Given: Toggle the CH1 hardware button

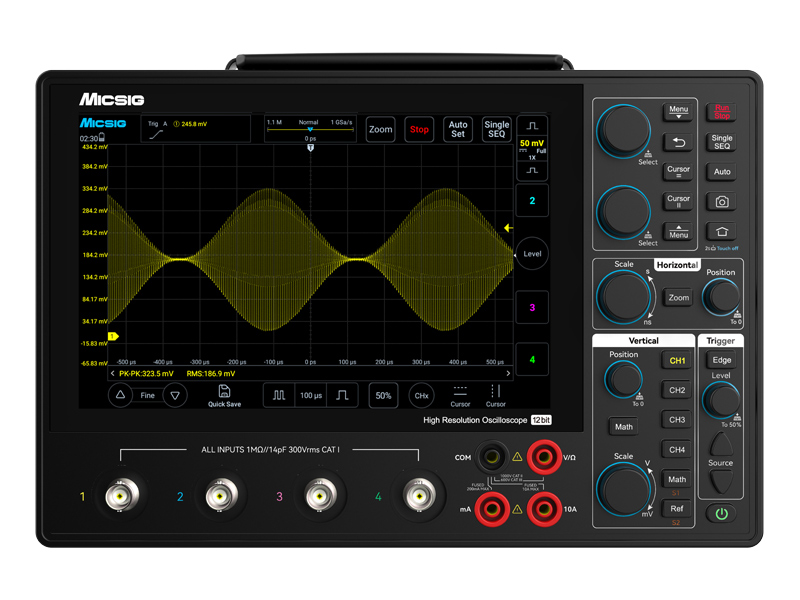Looking at the screenshot, I should [x=677, y=361].
